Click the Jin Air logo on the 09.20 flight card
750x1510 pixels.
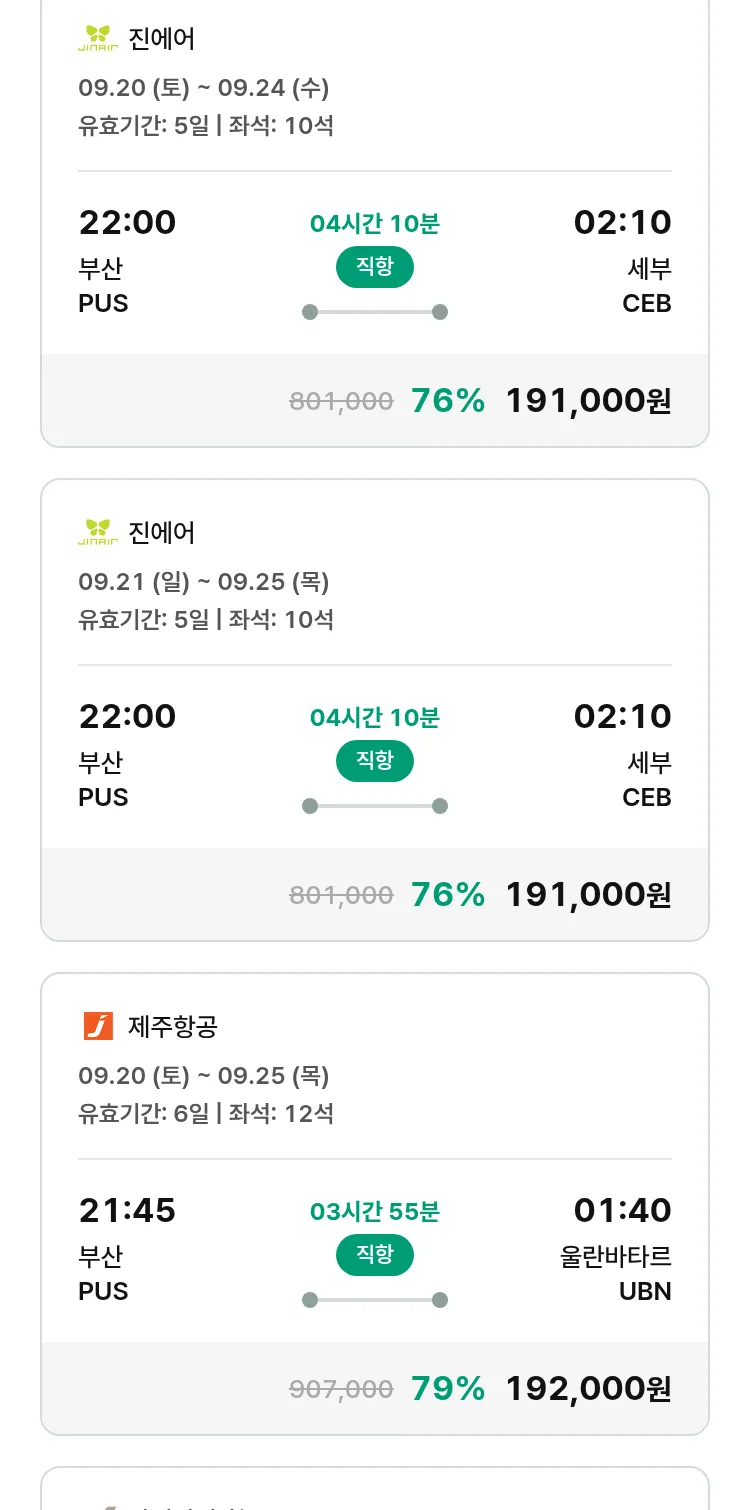(98, 39)
